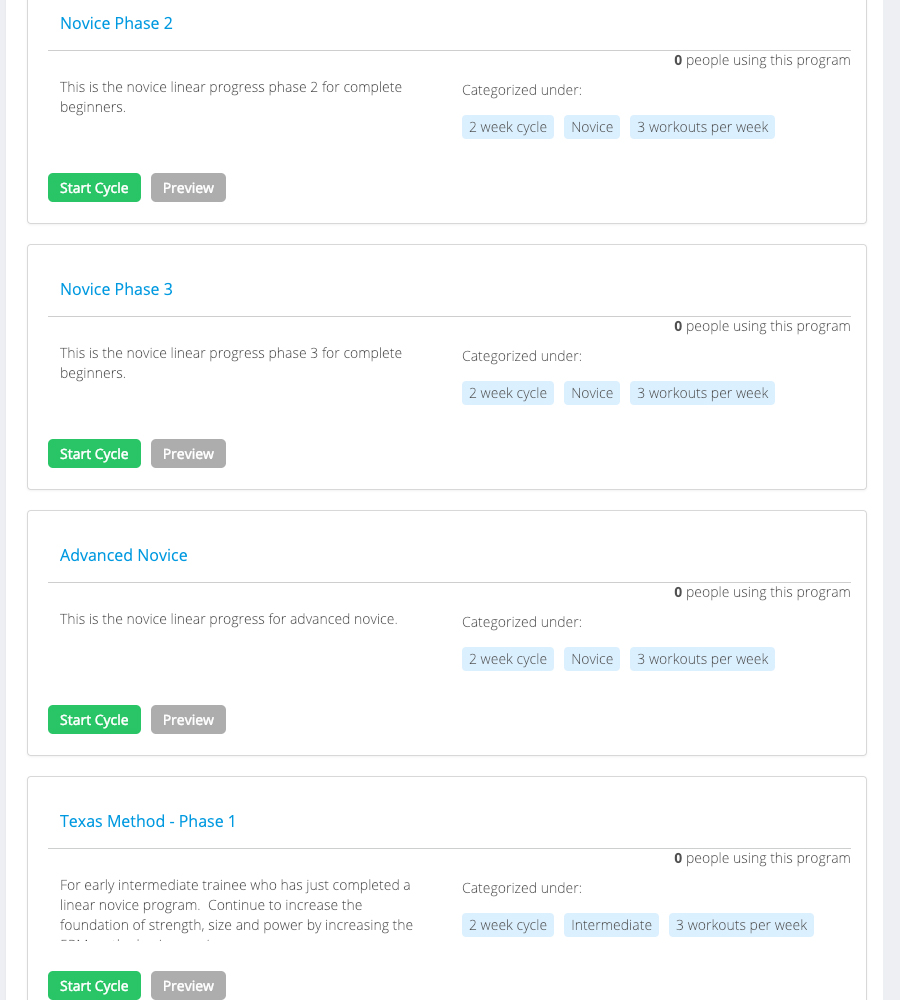Click 3 workouts per week tag in Texas Method
This screenshot has height=1000, width=900.
(x=741, y=925)
